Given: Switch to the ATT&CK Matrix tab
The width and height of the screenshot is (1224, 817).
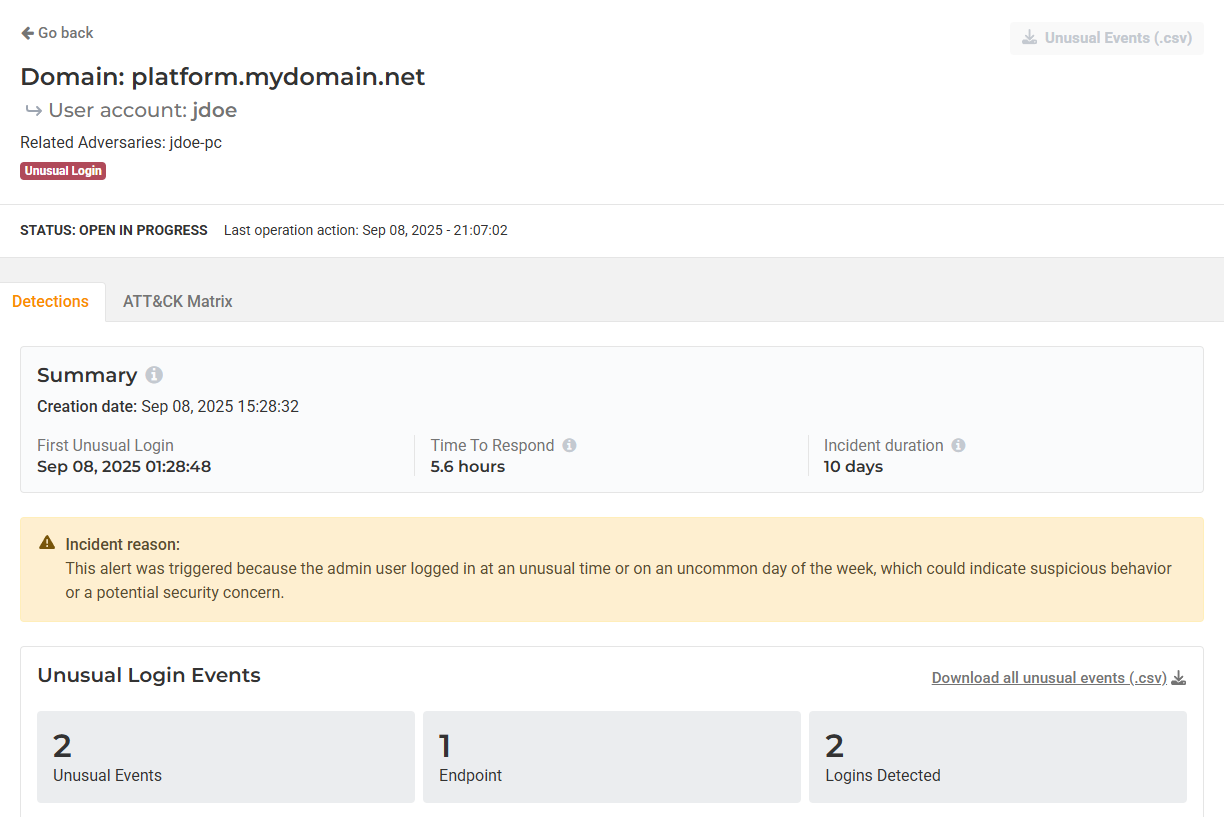Looking at the screenshot, I should point(177,301).
